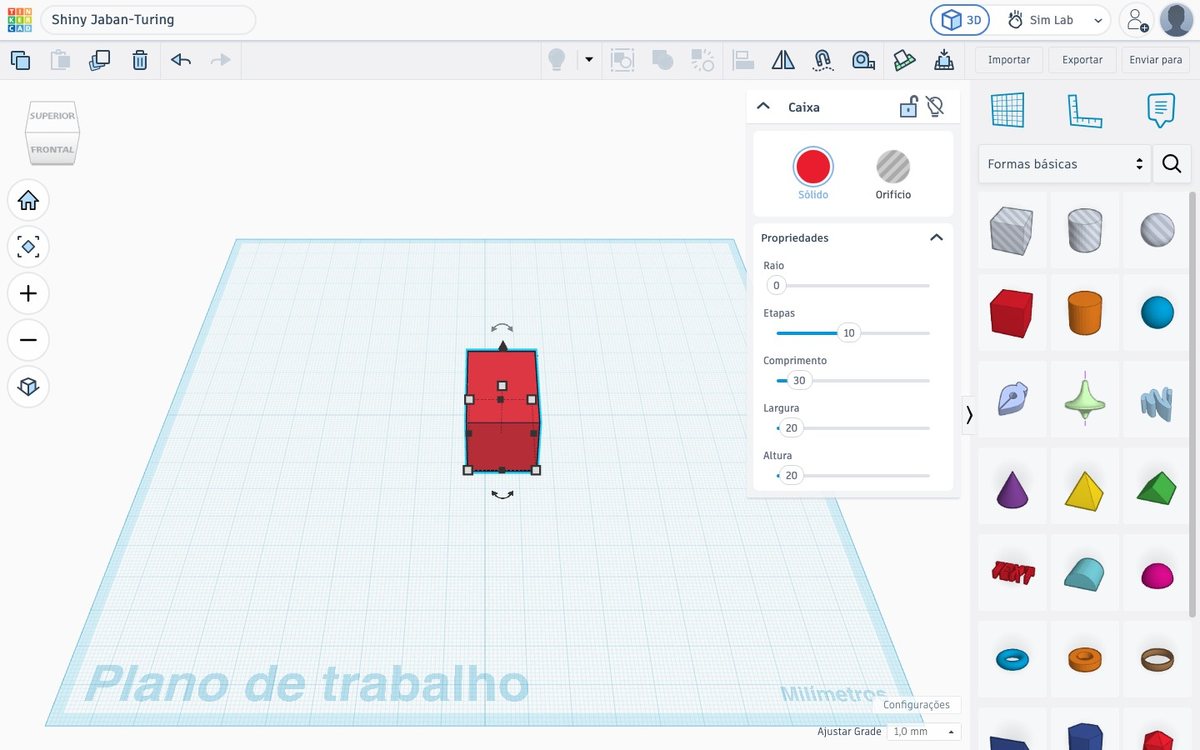Viewport: 1200px width, 750px height.
Task: Select the Ruler tool icon
Action: (x=1084, y=110)
